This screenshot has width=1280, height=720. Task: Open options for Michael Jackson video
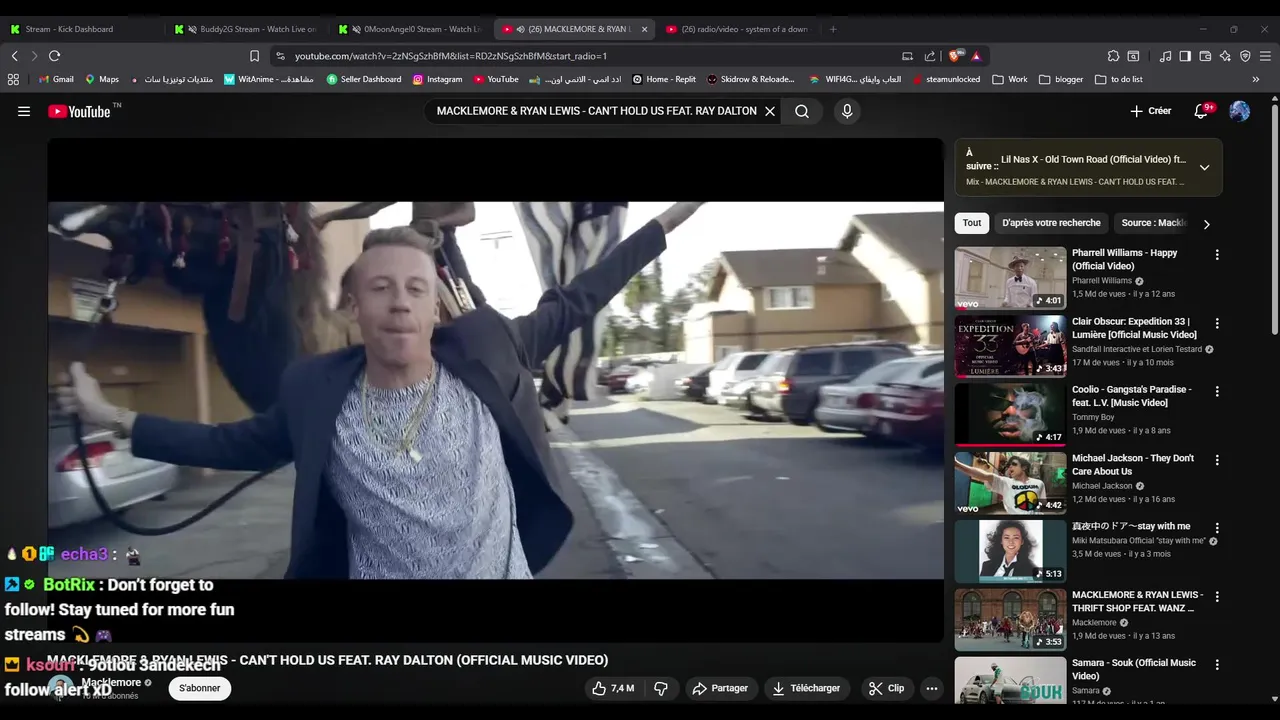click(1217, 460)
